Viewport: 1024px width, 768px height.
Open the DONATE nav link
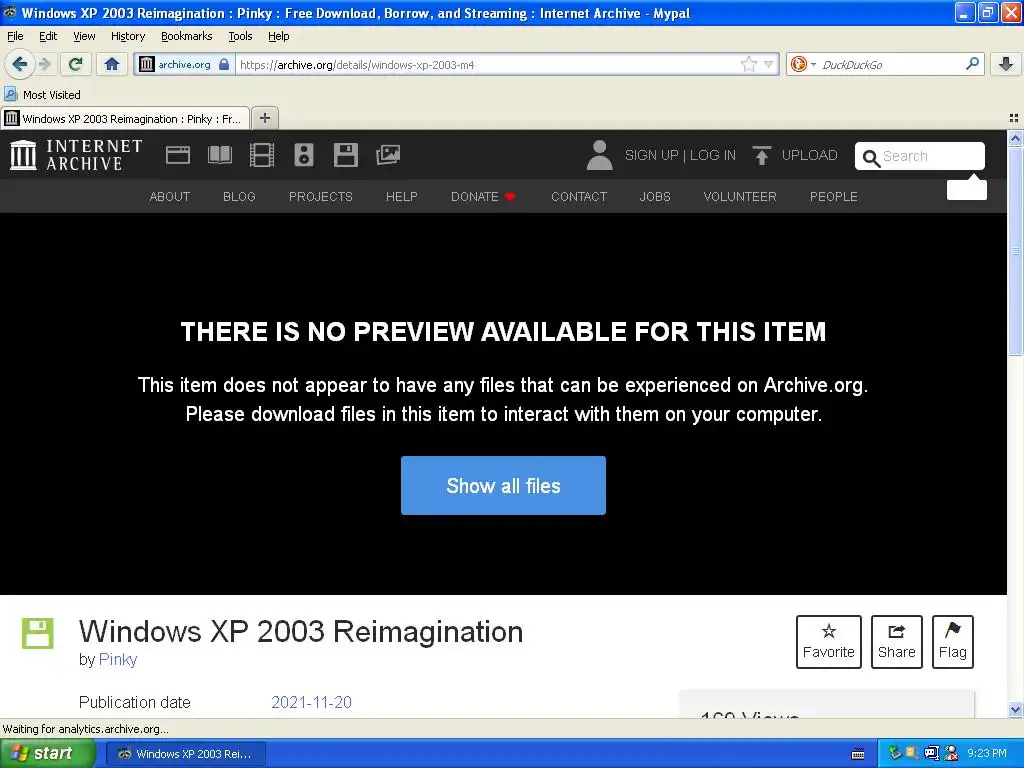click(483, 197)
